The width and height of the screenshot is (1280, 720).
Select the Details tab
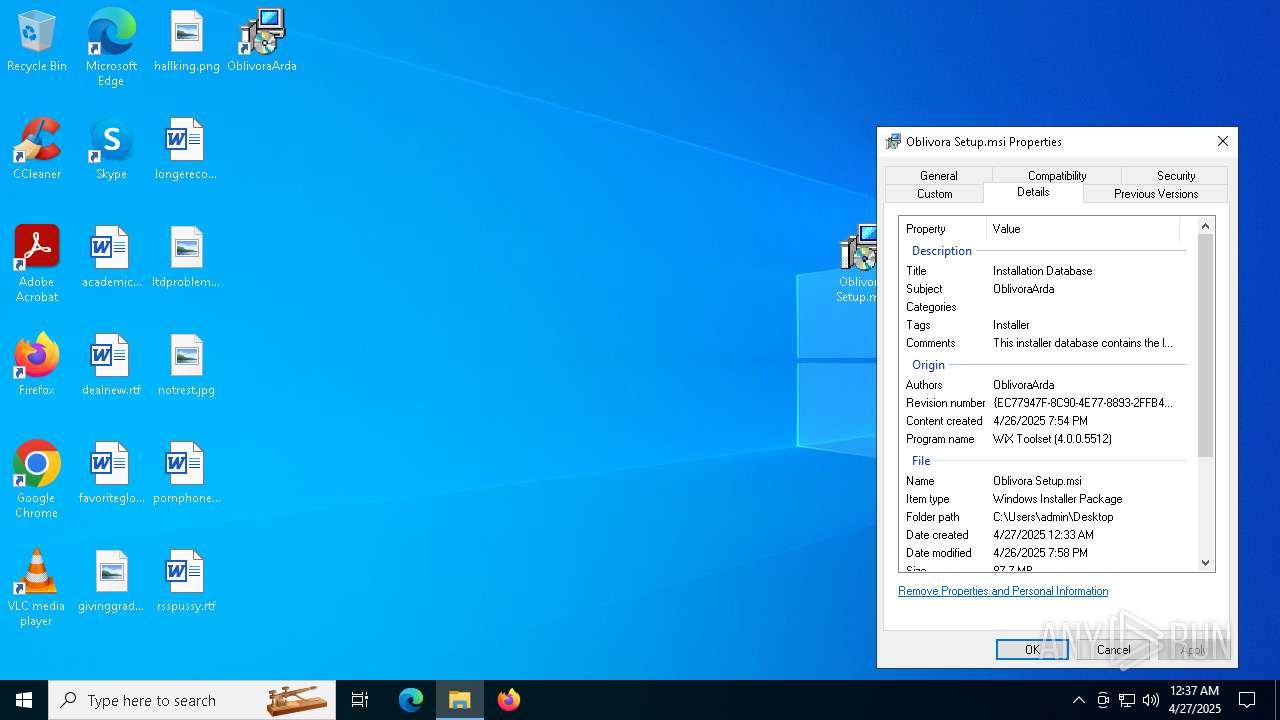point(1033,192)
